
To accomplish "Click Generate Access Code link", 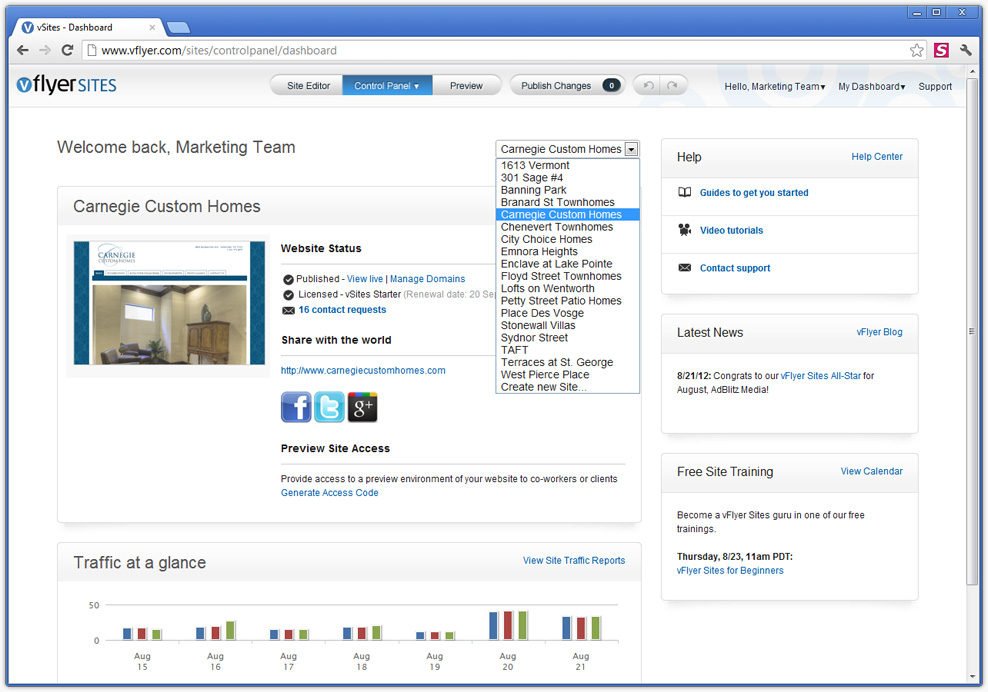I will 330,493.
